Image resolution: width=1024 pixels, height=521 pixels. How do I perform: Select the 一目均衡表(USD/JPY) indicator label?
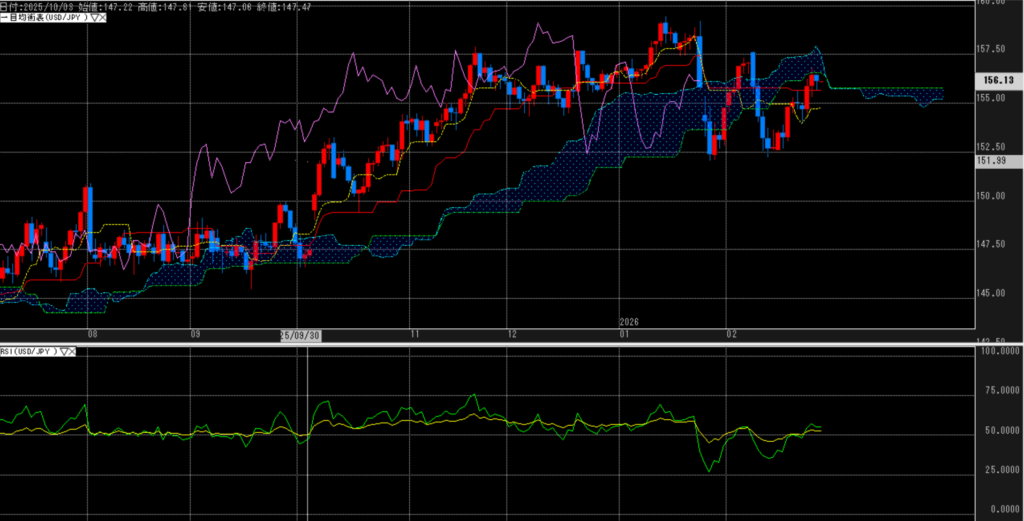[x=47, y=18]
